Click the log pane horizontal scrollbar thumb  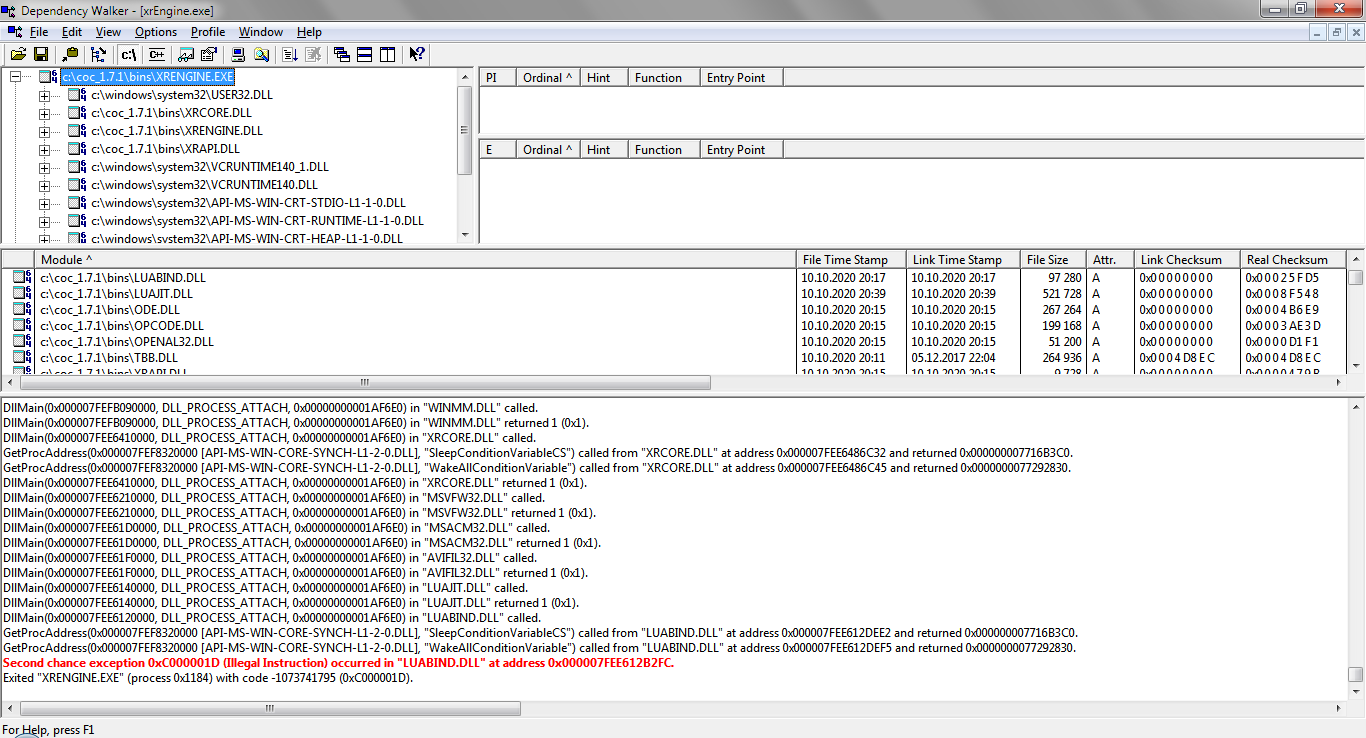[x=270, y=709]
